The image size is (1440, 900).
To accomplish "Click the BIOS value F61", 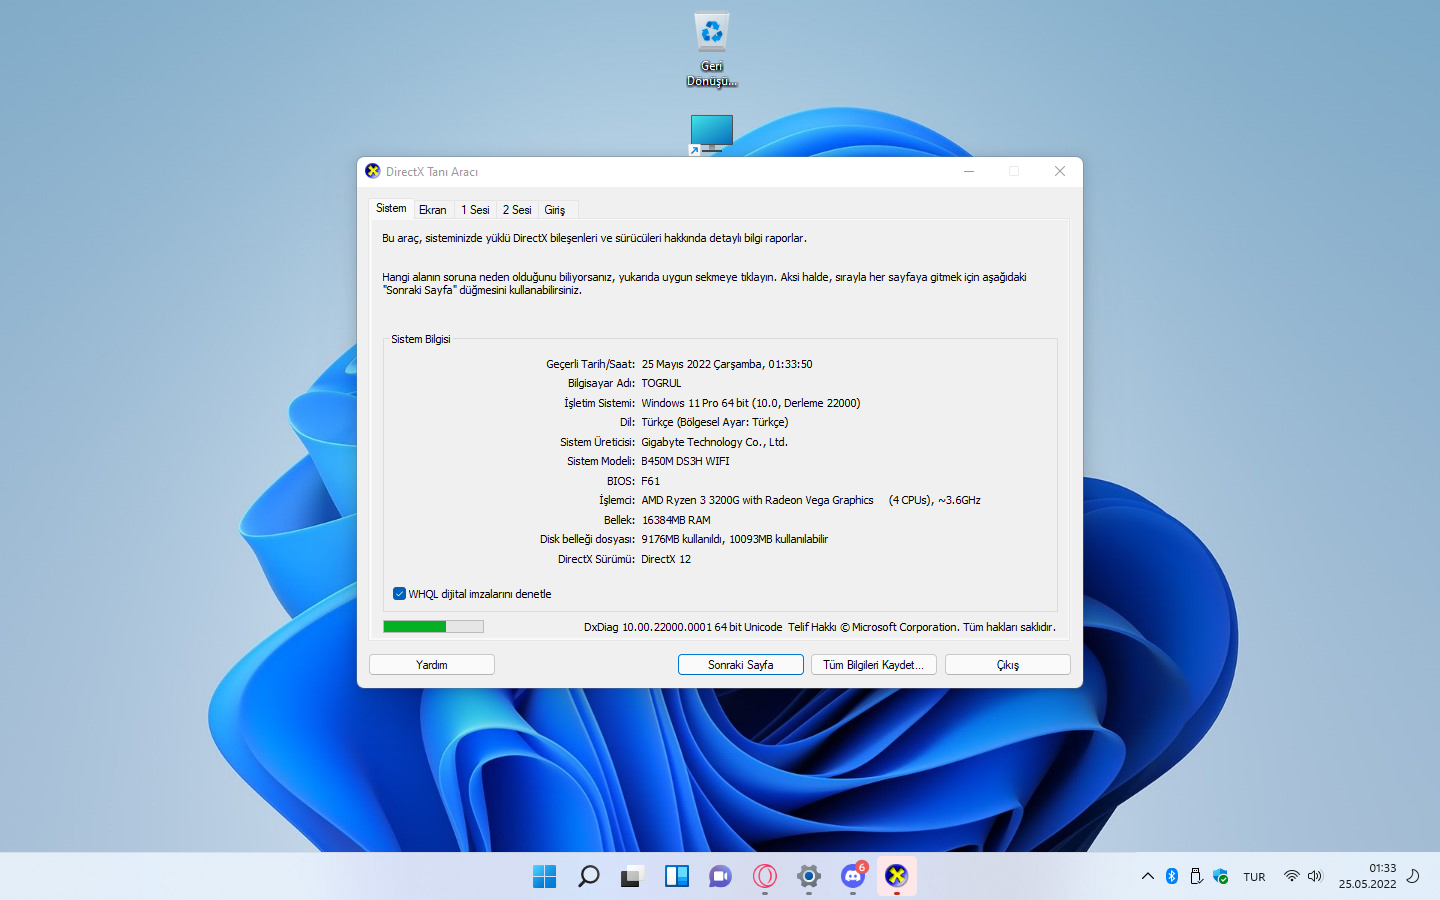I will coord(650,481).
